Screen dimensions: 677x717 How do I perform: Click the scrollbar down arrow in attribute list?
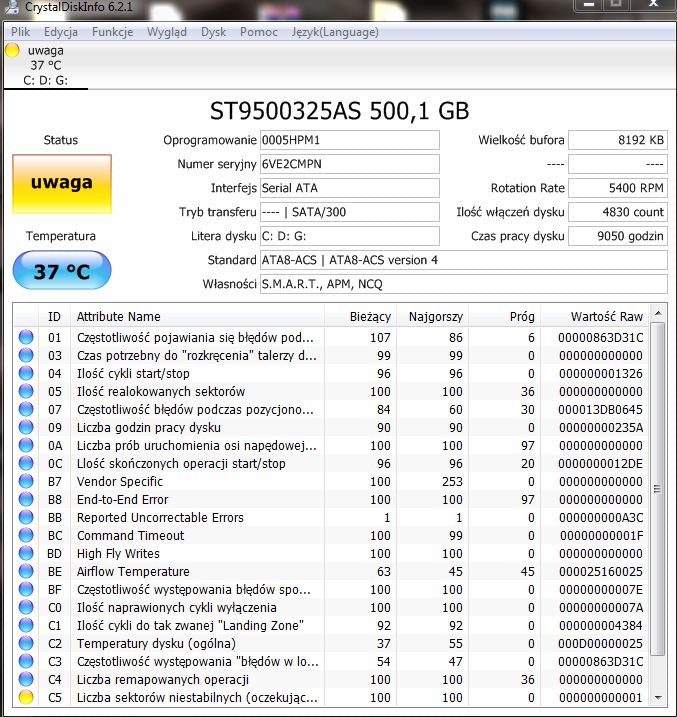click(658, 698)
